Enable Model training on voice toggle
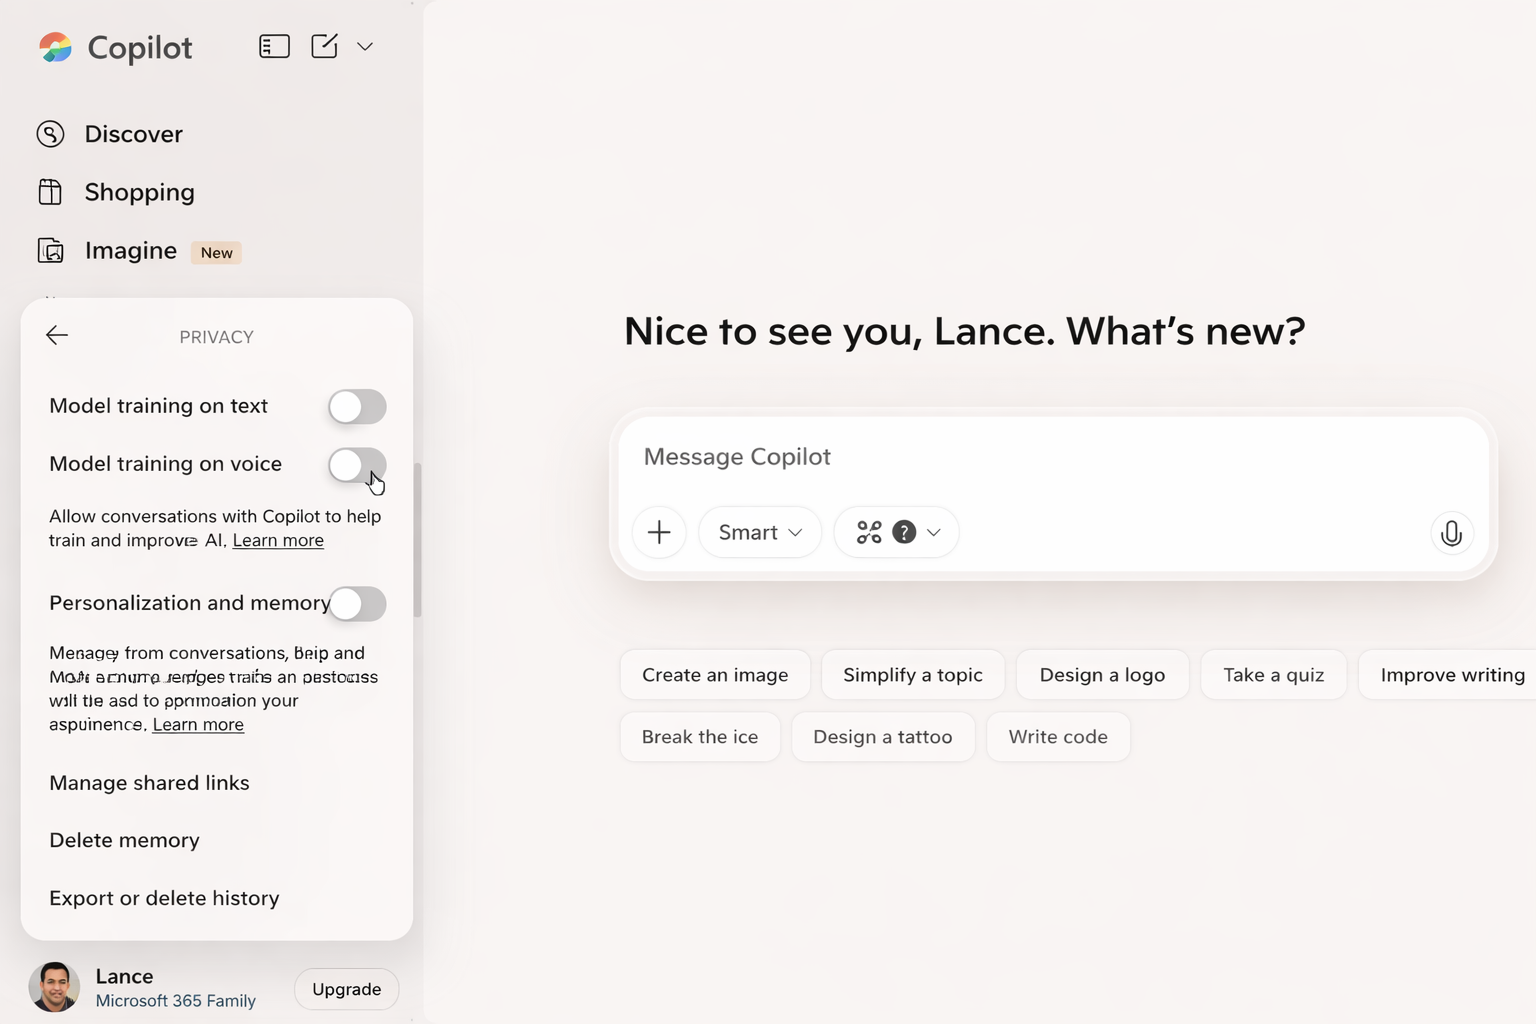The height and width of the screenshot is (1024, 1536). tap(357, 464)
